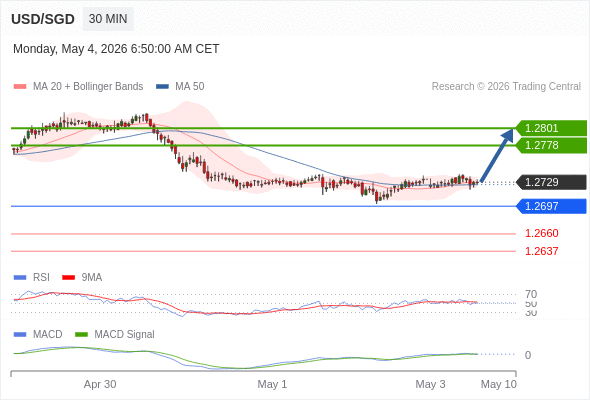Click the blue upward forecast arrow
The height and width of the screenshot is (400, 590).
(497, 155)
